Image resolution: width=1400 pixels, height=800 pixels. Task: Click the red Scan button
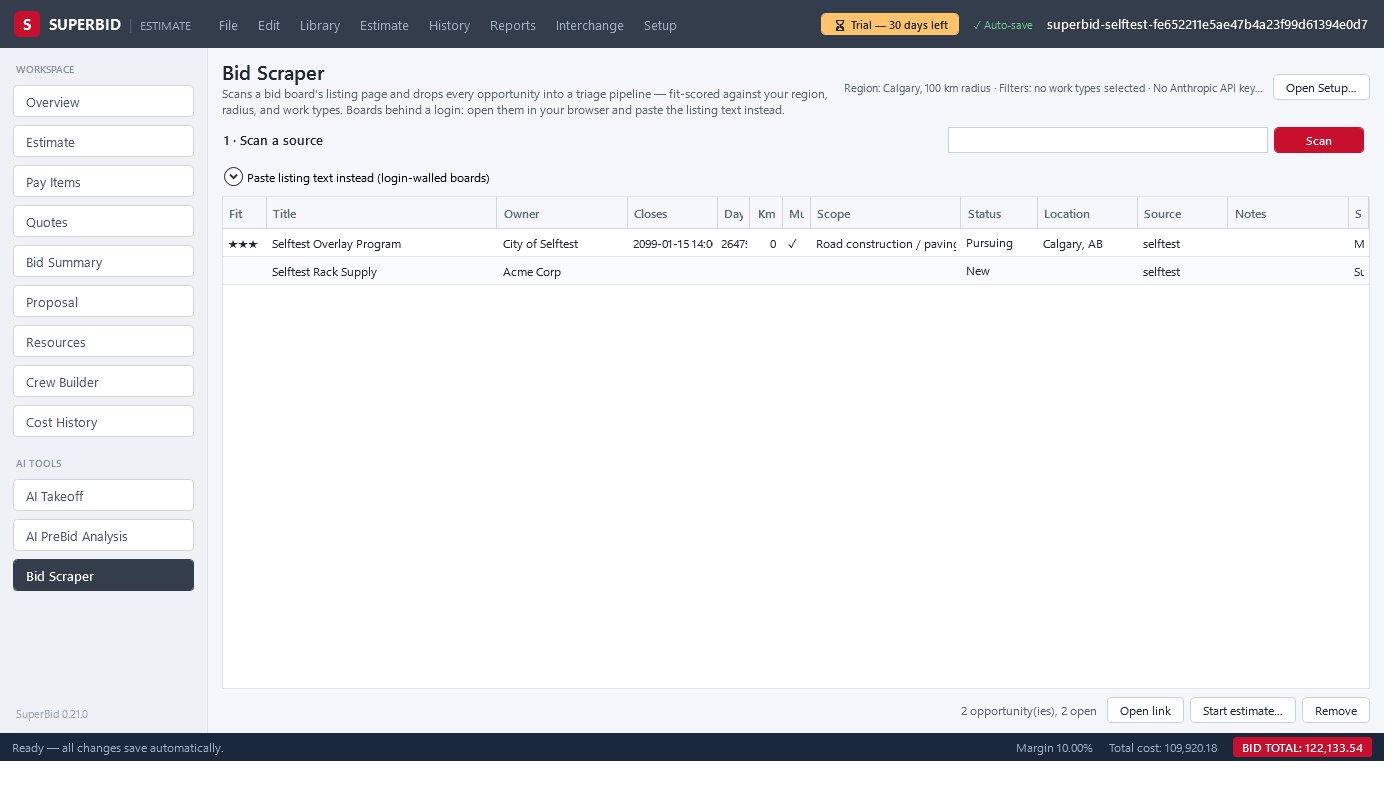point(1319,140)
